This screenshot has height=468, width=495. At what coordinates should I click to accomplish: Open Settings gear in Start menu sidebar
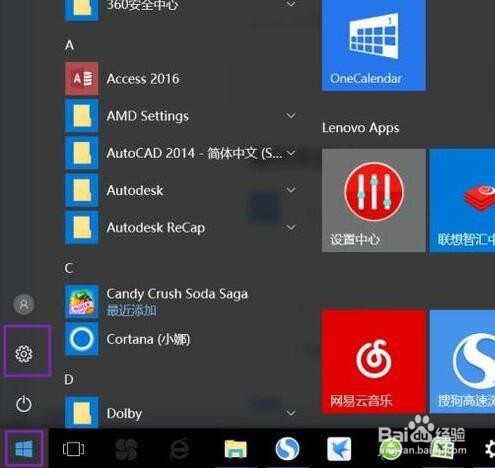(x=24, y=354)
